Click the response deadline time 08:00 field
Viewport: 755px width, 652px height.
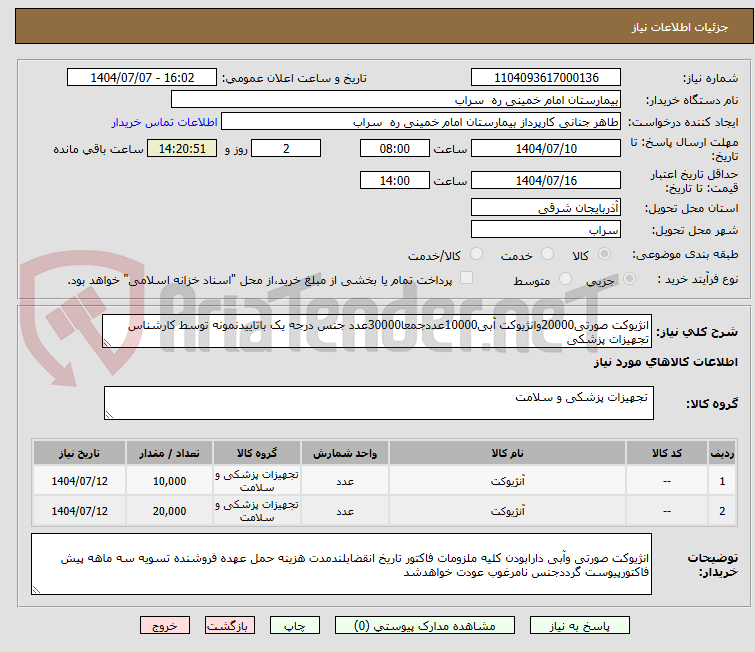pyautogui.click(x=394, y=148)
